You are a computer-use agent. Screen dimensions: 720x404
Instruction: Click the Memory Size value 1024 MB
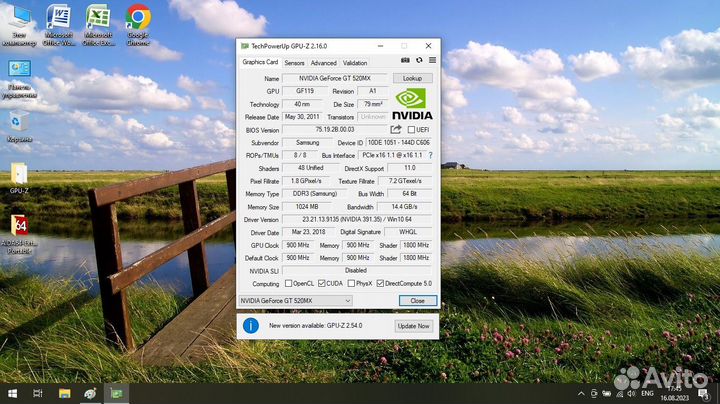click(307, 207)
